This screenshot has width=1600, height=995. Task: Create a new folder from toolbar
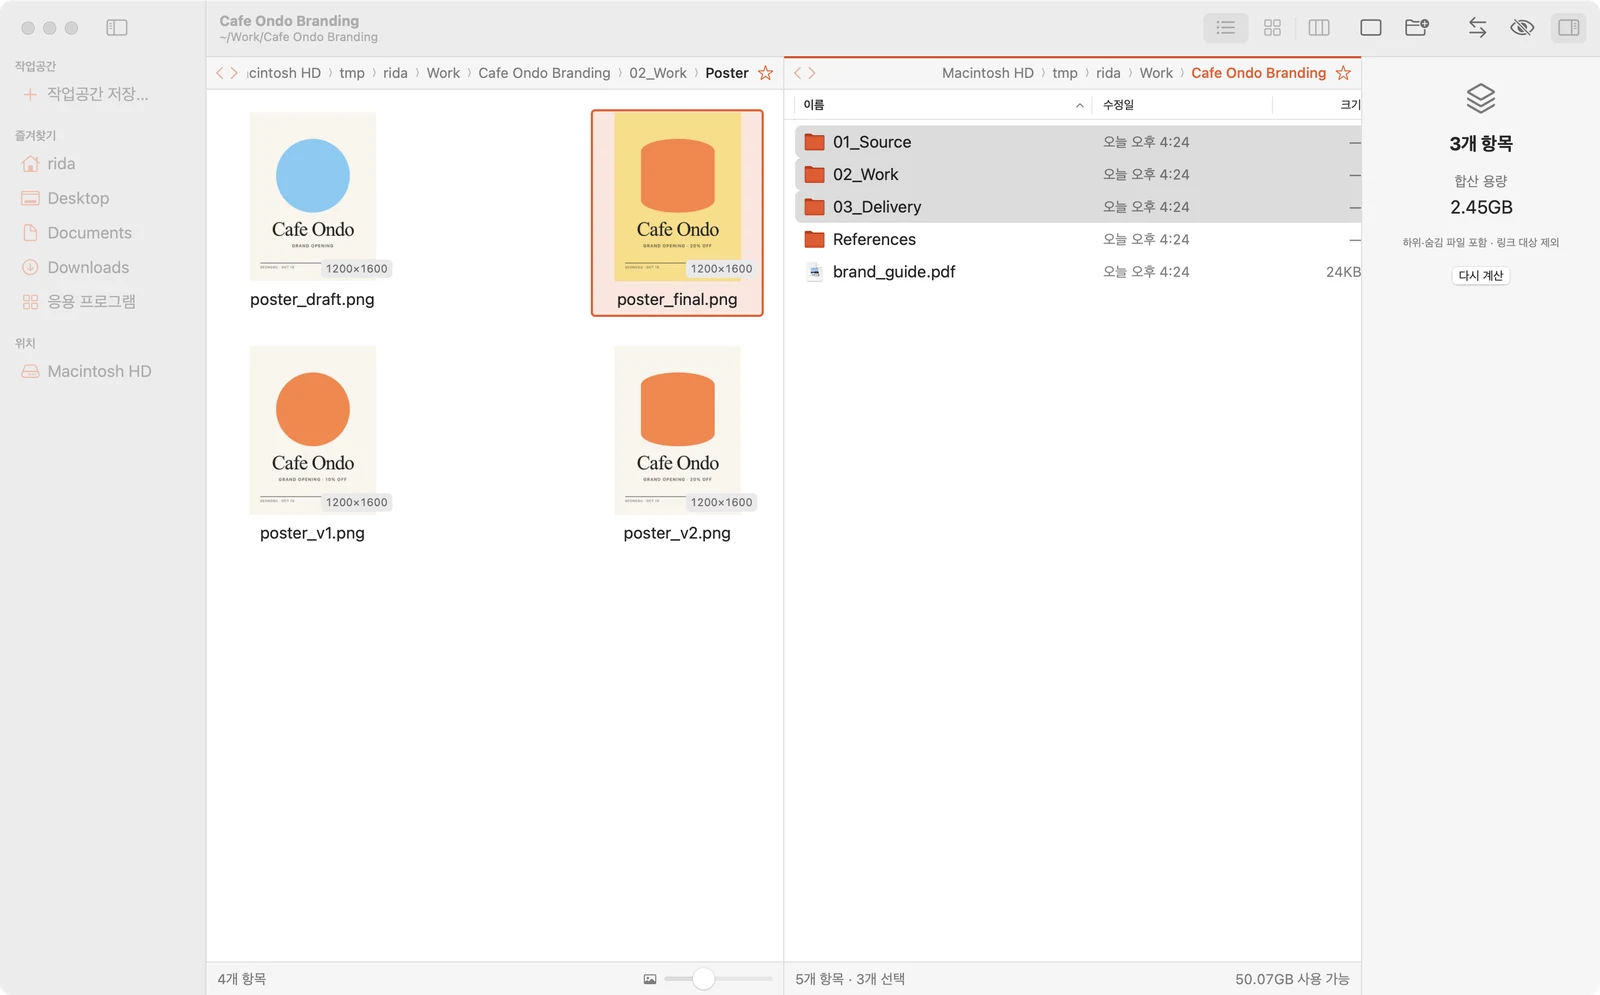pos(1417,28)
